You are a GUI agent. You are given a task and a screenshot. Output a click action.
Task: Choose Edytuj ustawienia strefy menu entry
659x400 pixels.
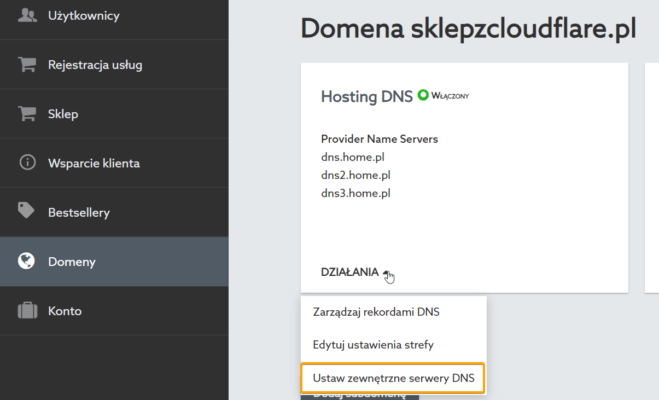pos(373,345)
